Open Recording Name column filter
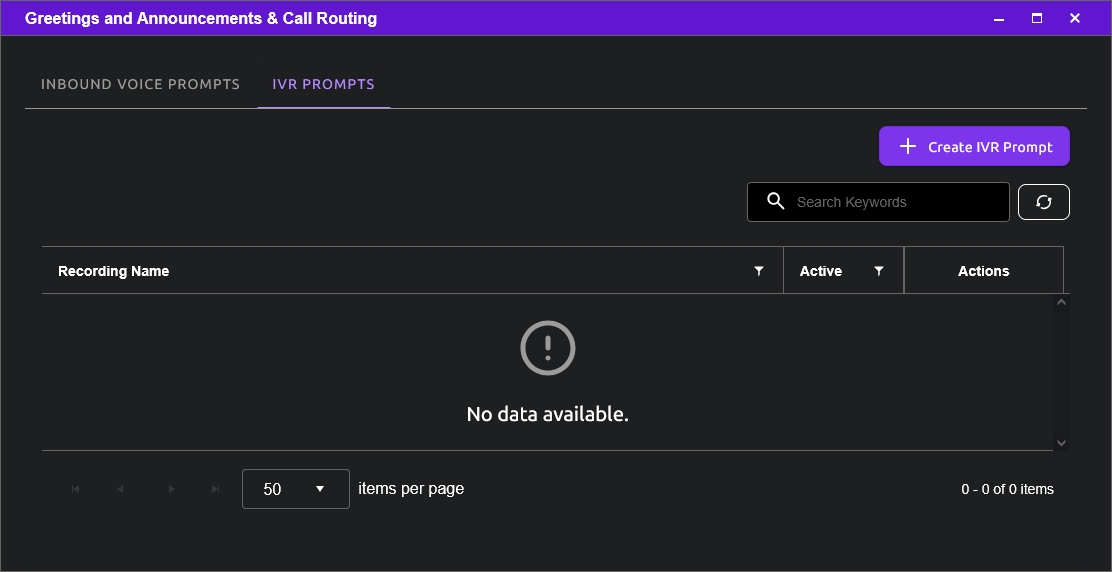The width and height of the screenshot is (1112, 572). [x=758, y=271]
